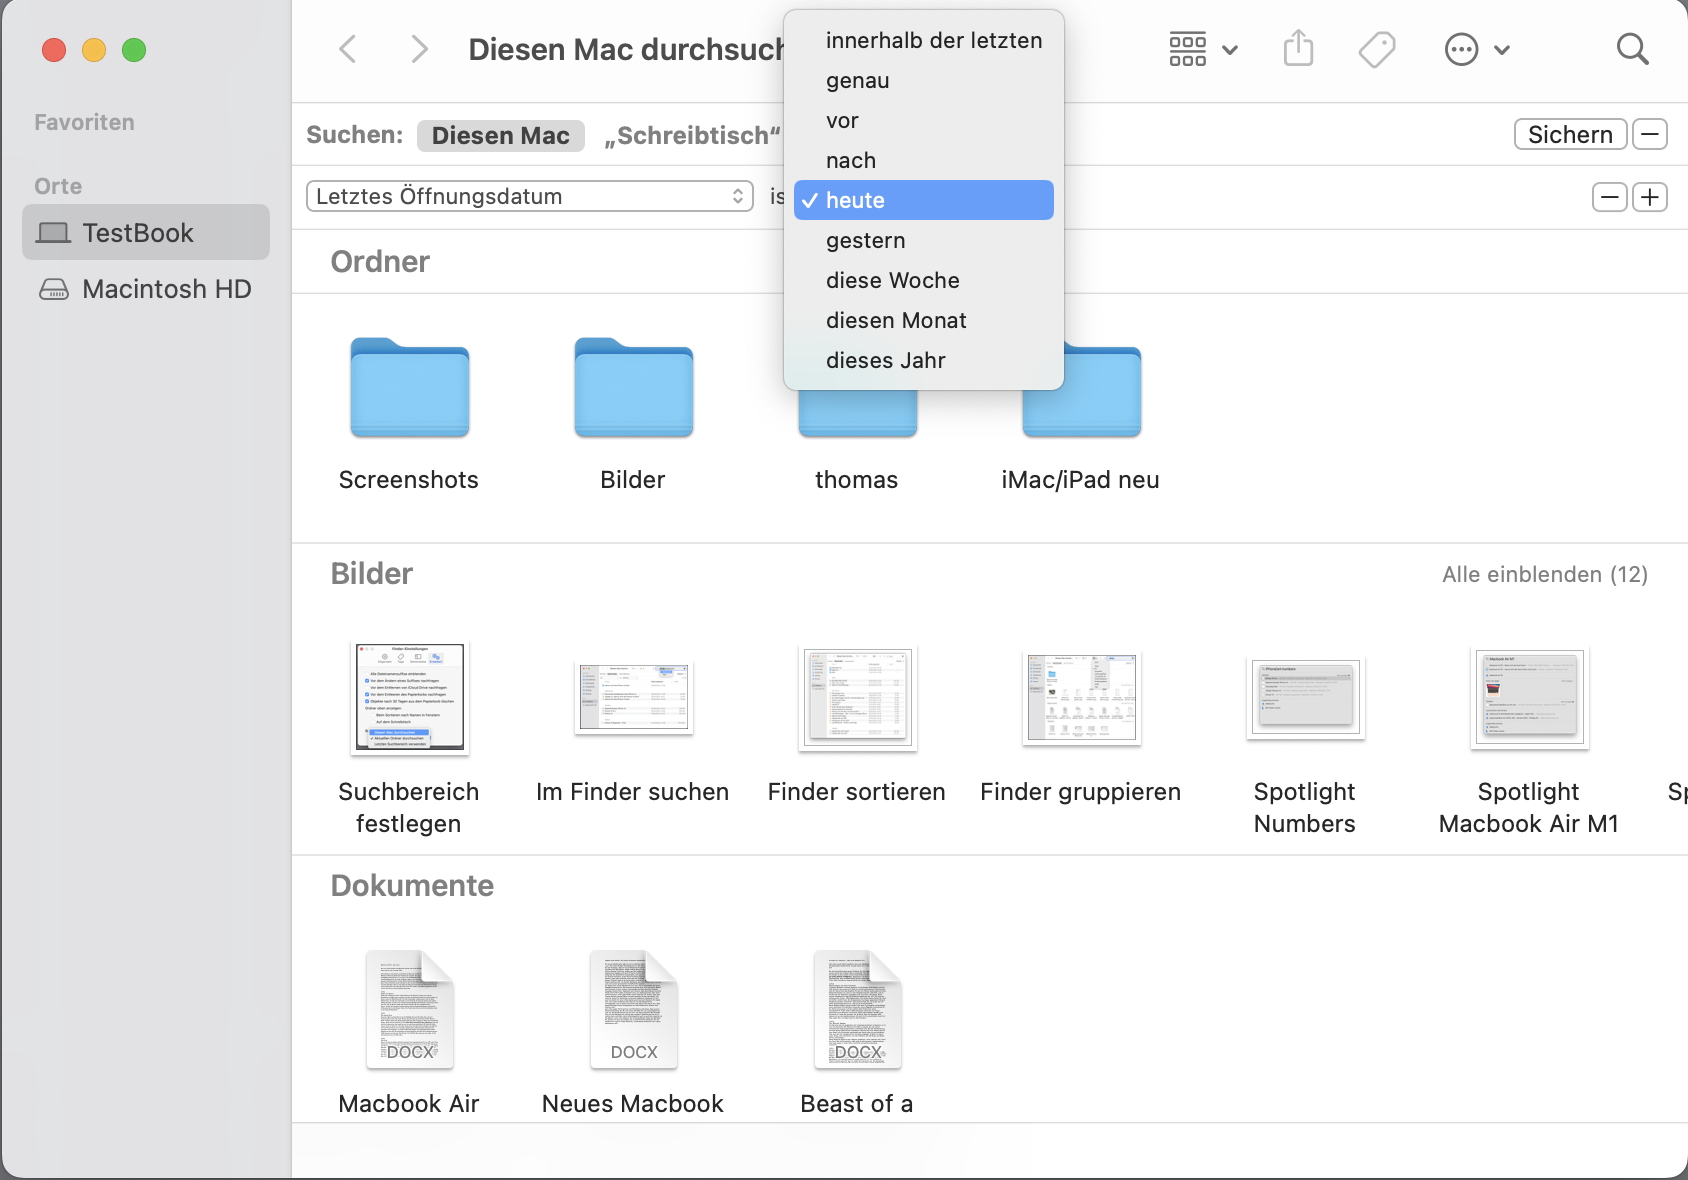1688x1180 pixels.
Task: Click the Tags icon in the toolbar
Action: 1377,48
